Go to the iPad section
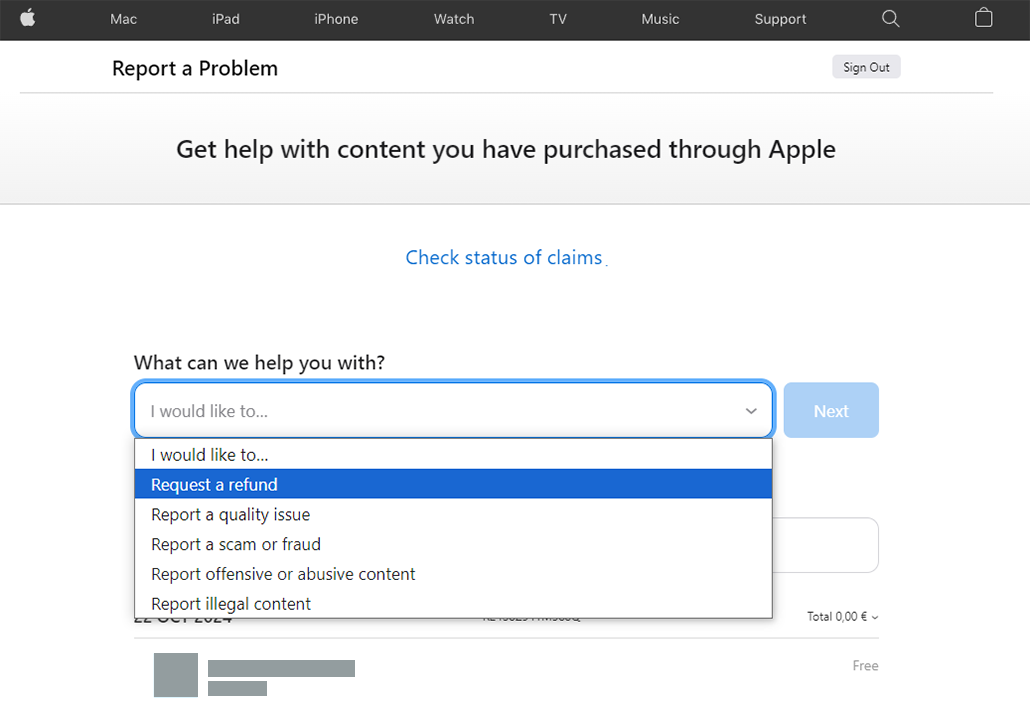The width and height of the screenshot is (1030, 714). (x=226, y=19)
